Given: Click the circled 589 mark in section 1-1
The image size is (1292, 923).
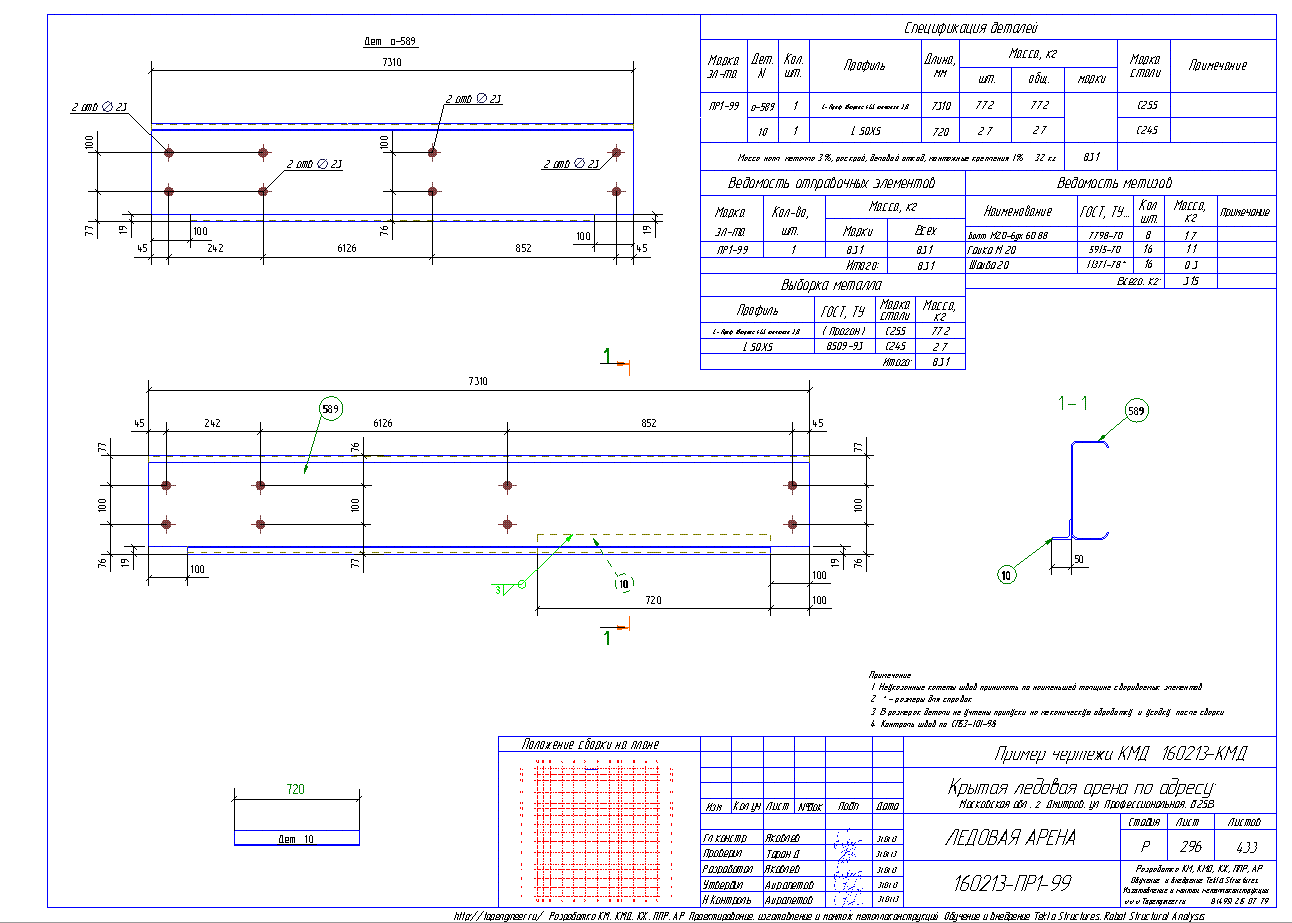Looking at the screenshot, I should coord(1137,410).
